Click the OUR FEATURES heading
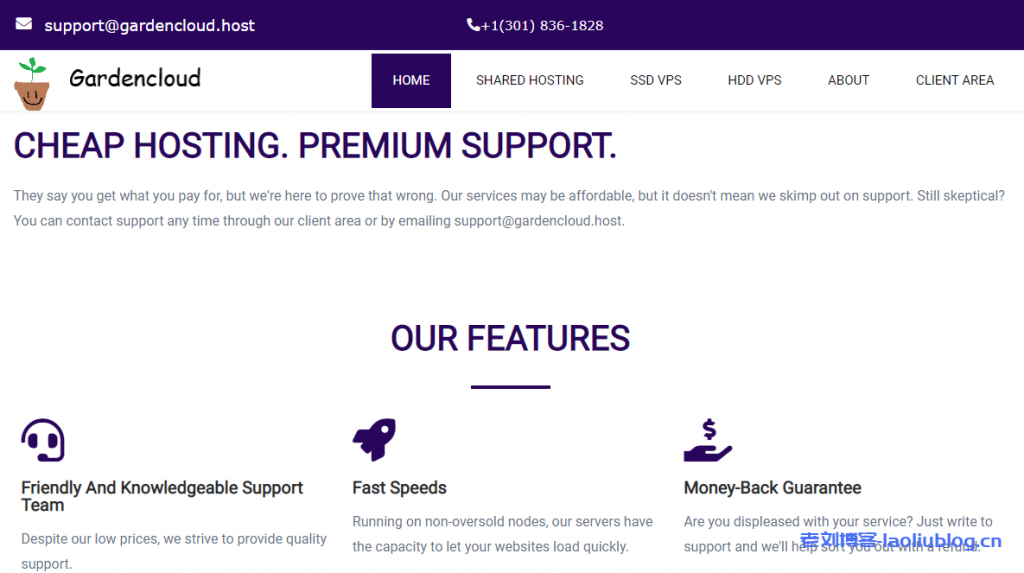Viewport: 1024px width, 573px height. [510, 338]
